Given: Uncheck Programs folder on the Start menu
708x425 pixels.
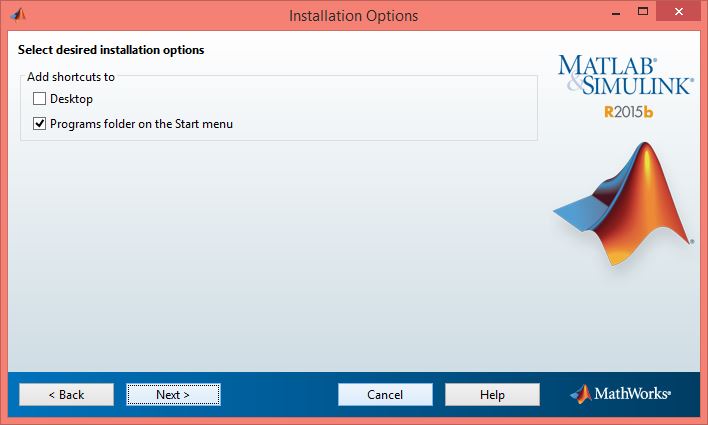Looking at the screenshot, I should tap(40, 124).
